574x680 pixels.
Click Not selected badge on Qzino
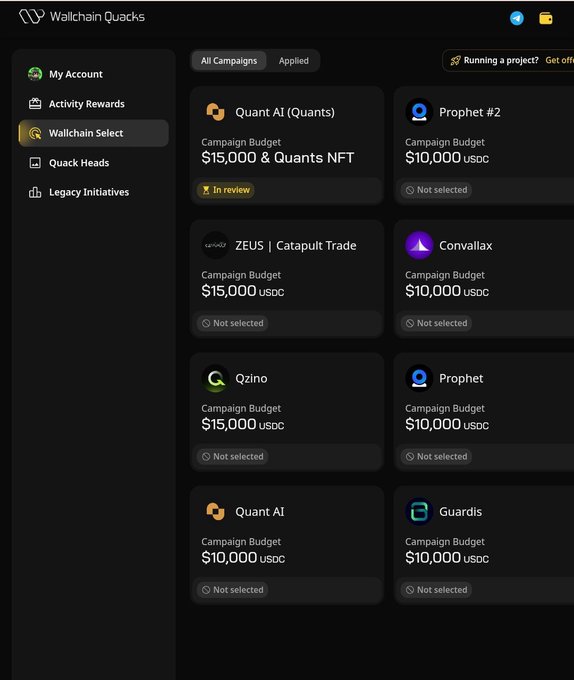point(233,457)
